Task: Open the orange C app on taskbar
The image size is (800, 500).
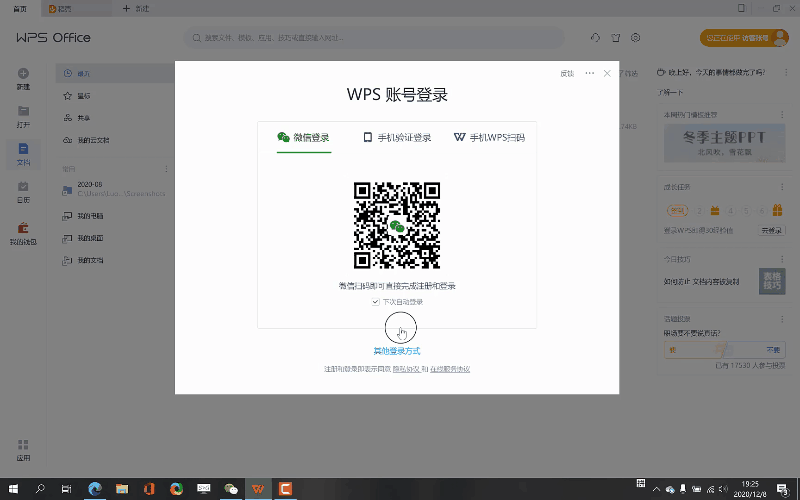Action: point(285,489)
